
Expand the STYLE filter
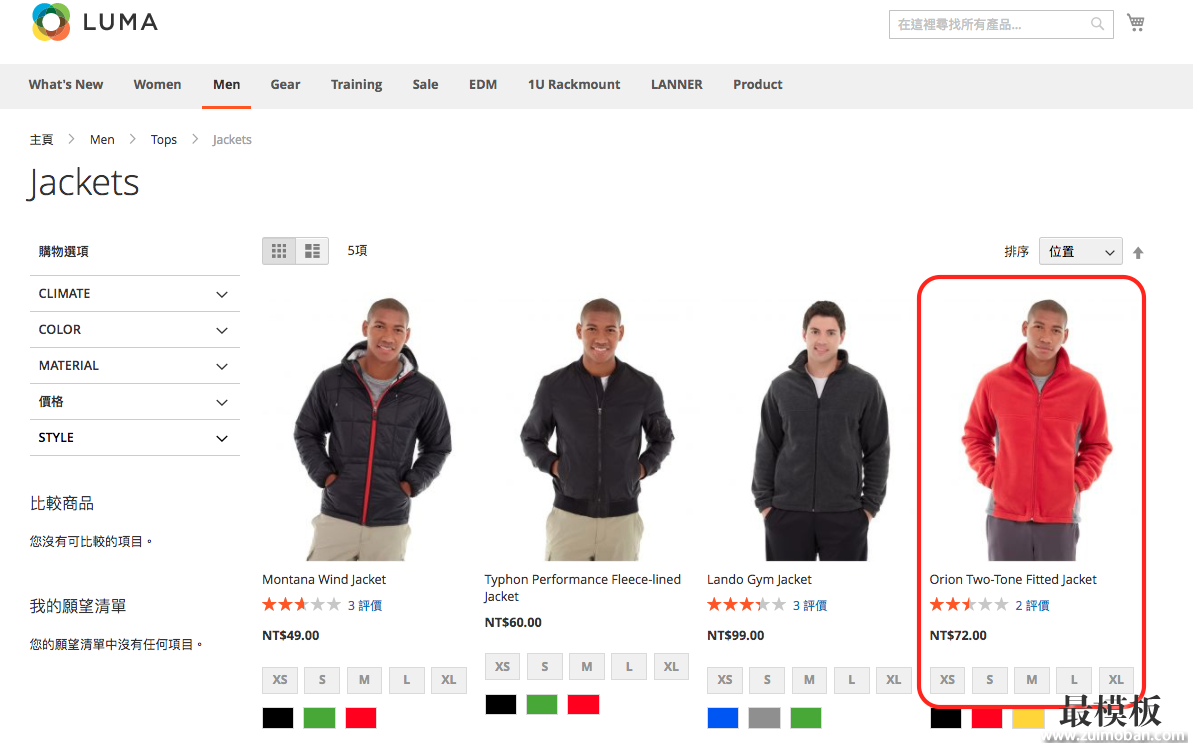point(135,438)
